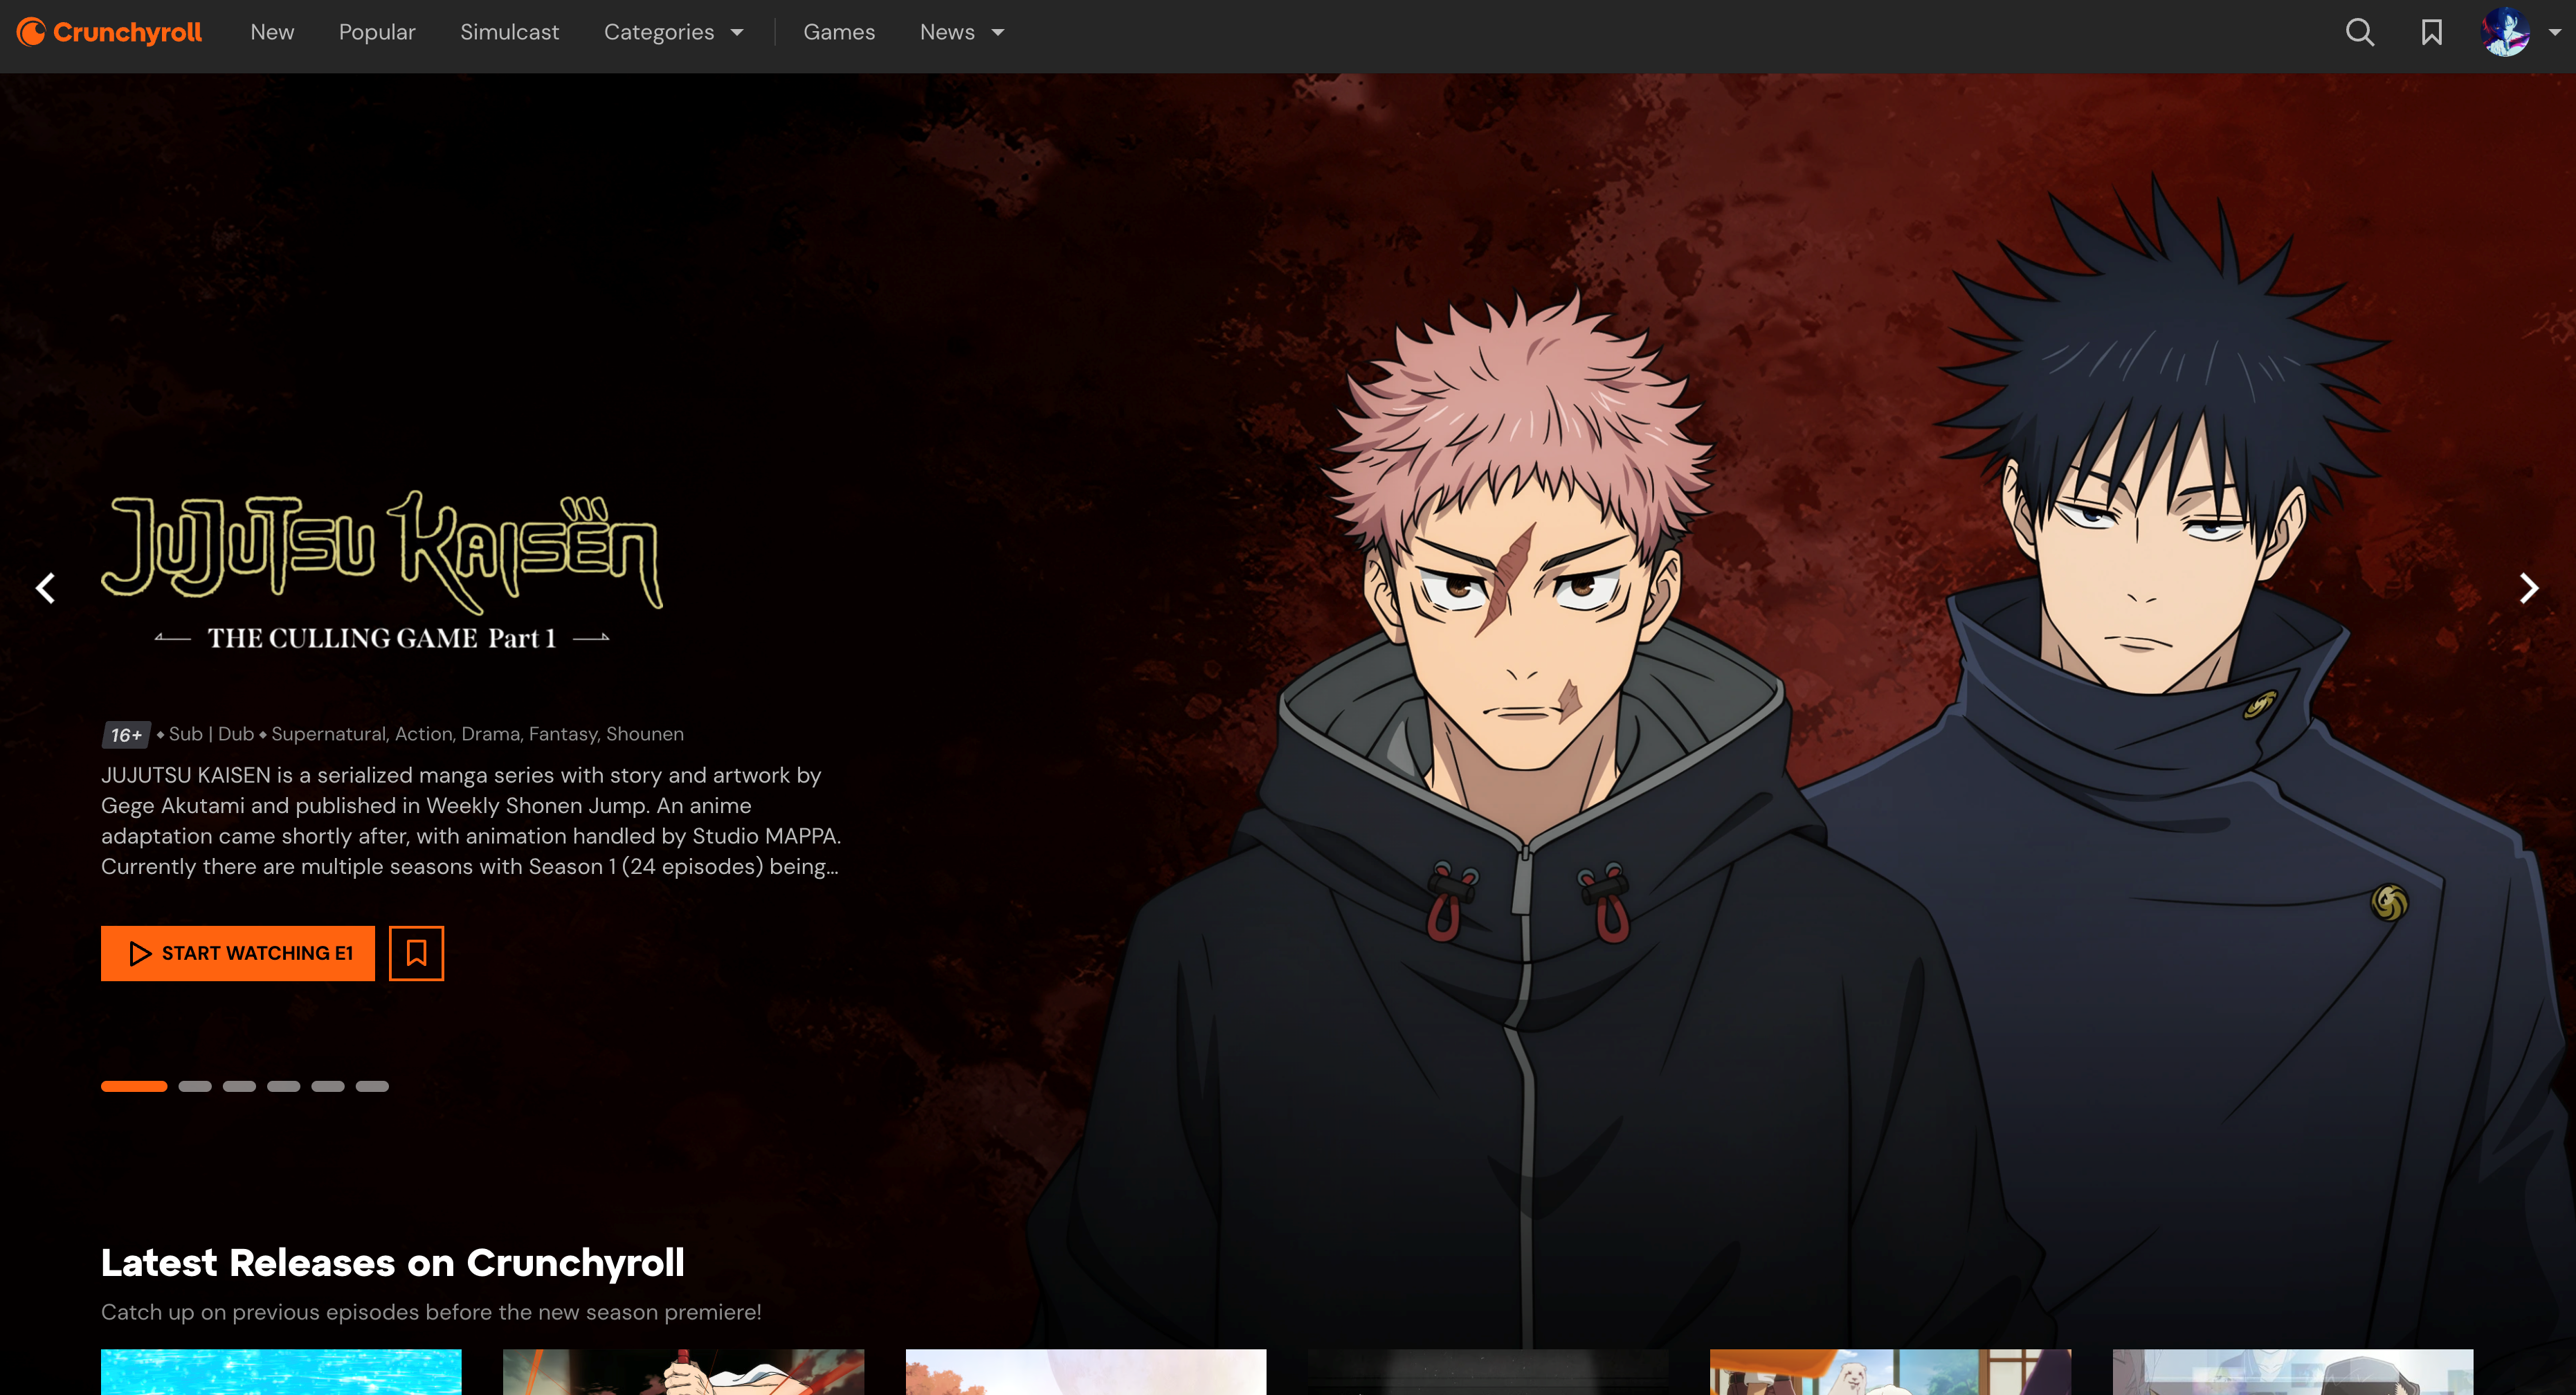Viewport: 2576px width, 1395px height.
Task: Select the fourth carousel indicator
Action: click(x=283, y=1086)
